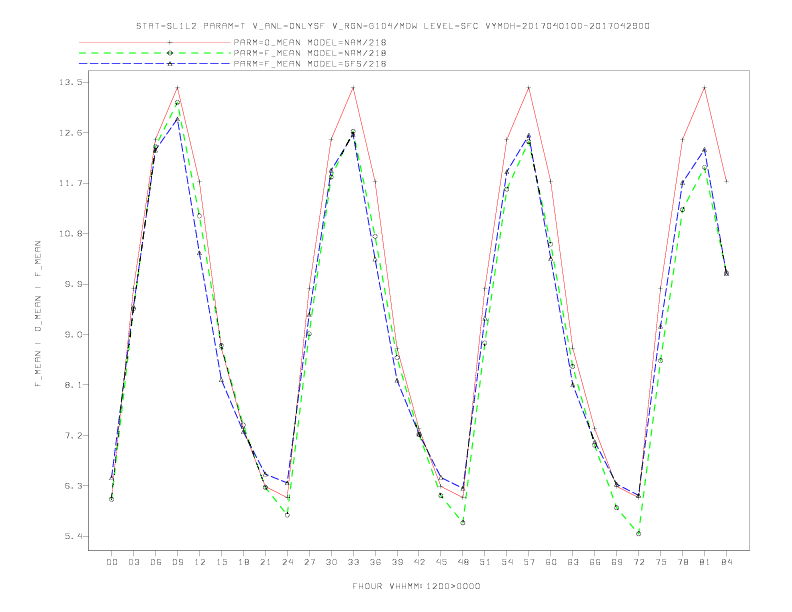Click forecast hour tick label 48
Viewport: 792px width, 612px height.
pyautogui.click(x=463, y=562)
